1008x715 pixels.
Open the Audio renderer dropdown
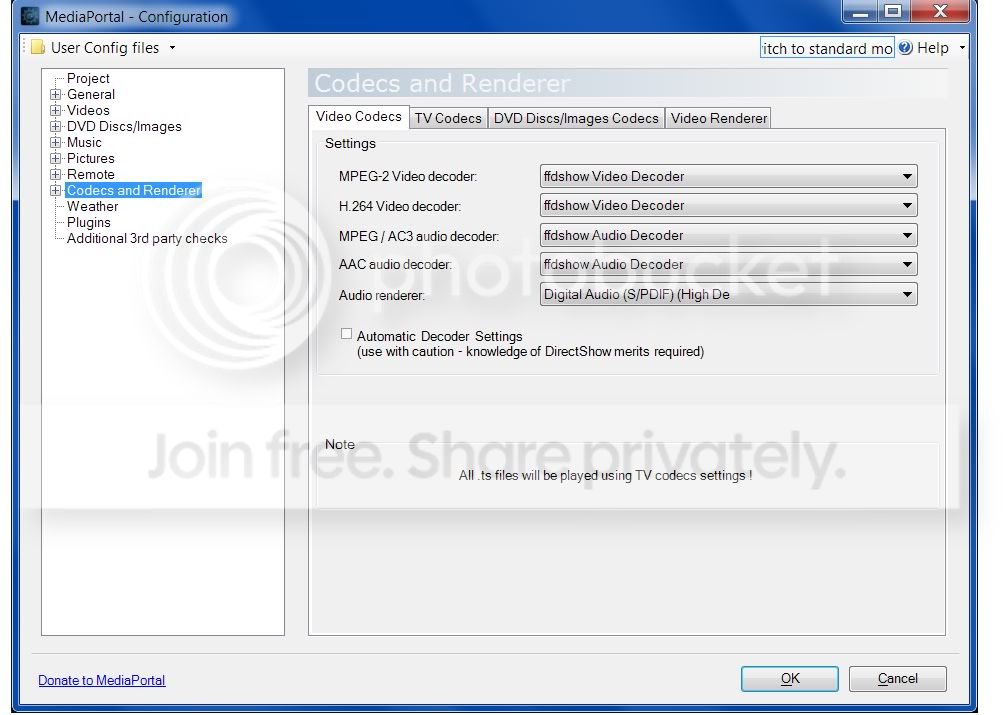click(x=728, y=294)
